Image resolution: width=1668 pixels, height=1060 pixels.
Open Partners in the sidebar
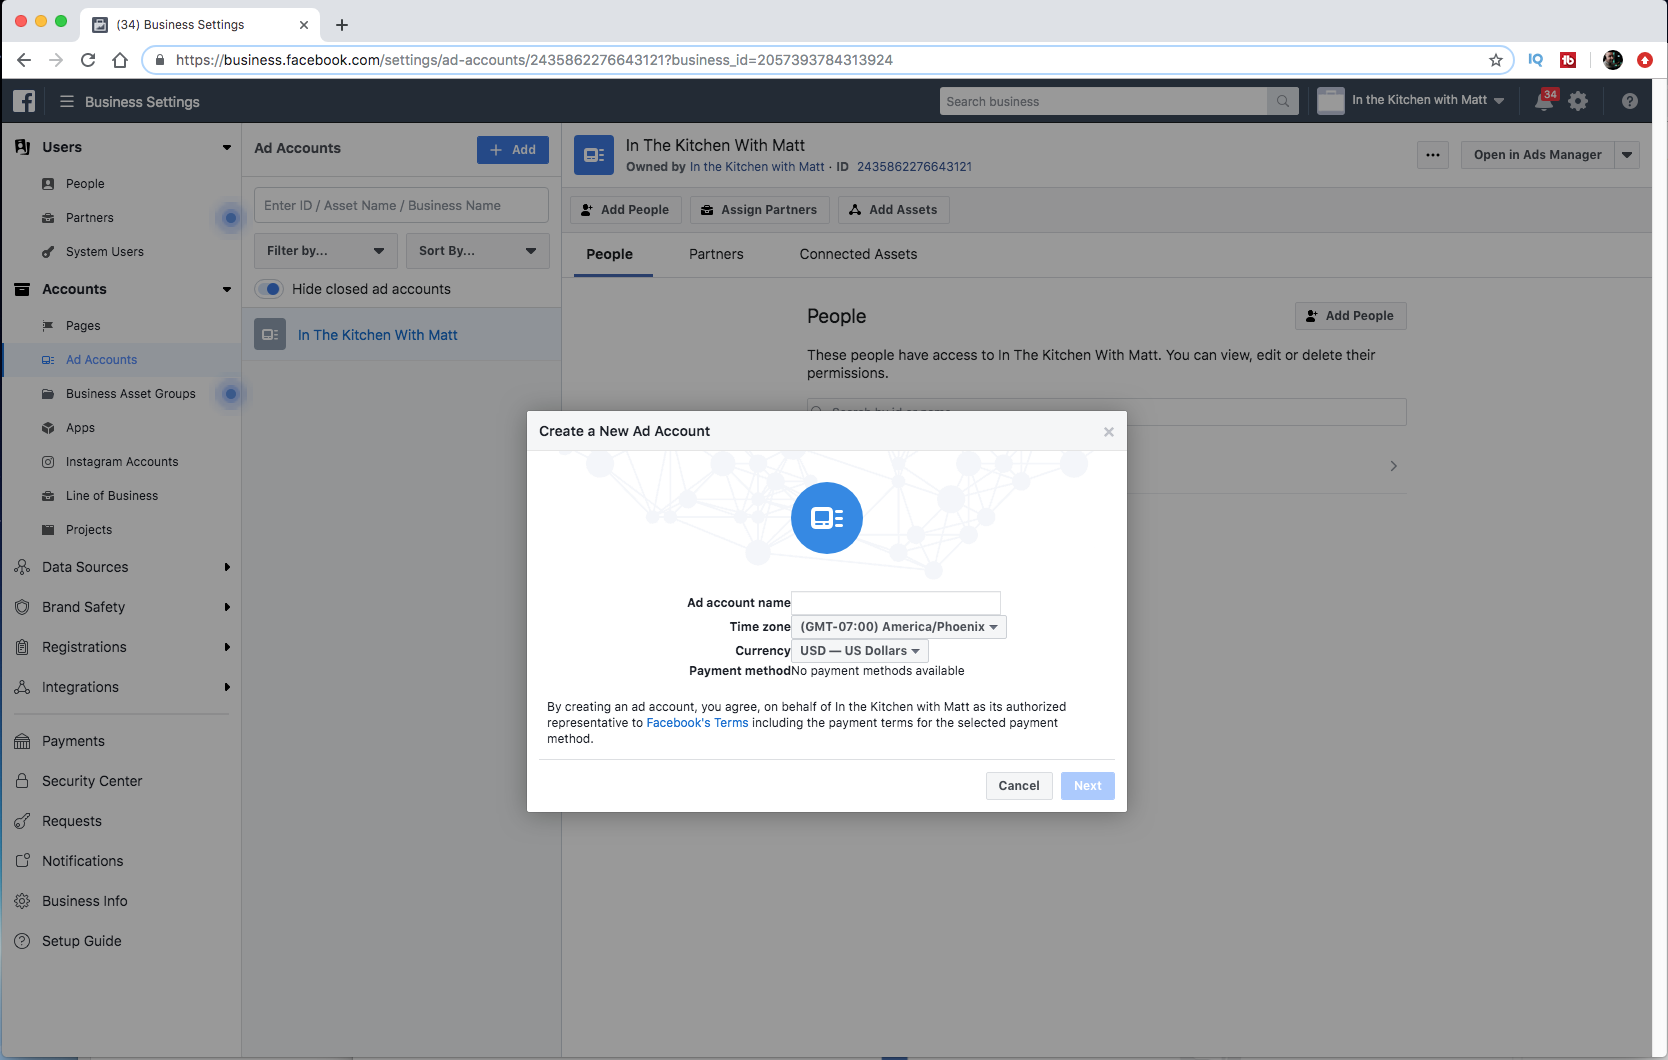(x=90, y=218)
